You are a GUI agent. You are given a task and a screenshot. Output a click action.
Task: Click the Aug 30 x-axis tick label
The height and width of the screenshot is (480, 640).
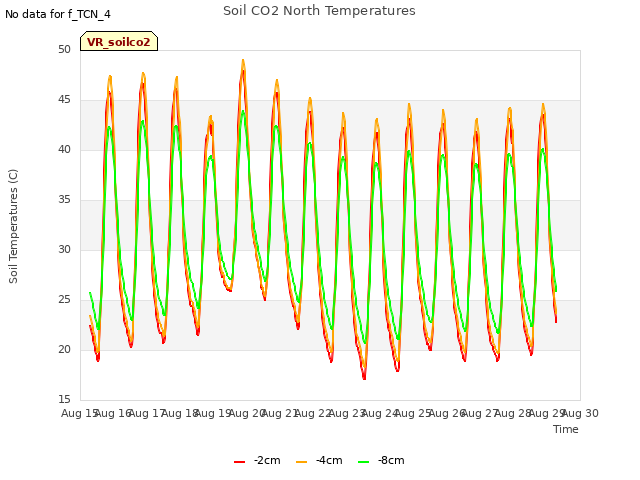coord(580,413)
